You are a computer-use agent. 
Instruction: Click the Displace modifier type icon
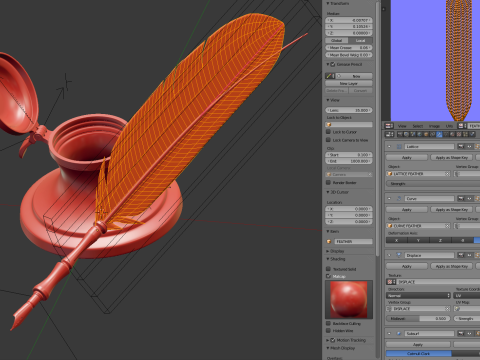pos(399,255)
